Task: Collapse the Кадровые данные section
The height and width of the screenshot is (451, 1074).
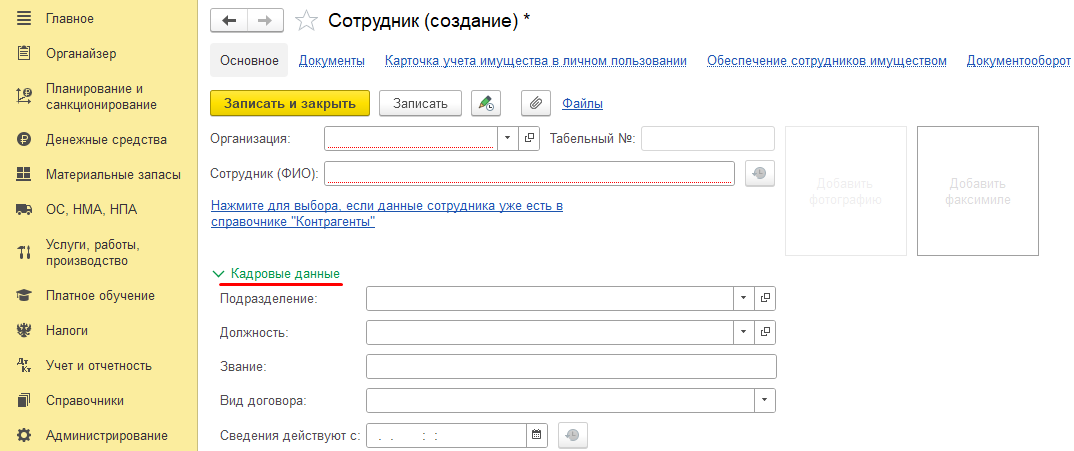Action: point(277,273)
